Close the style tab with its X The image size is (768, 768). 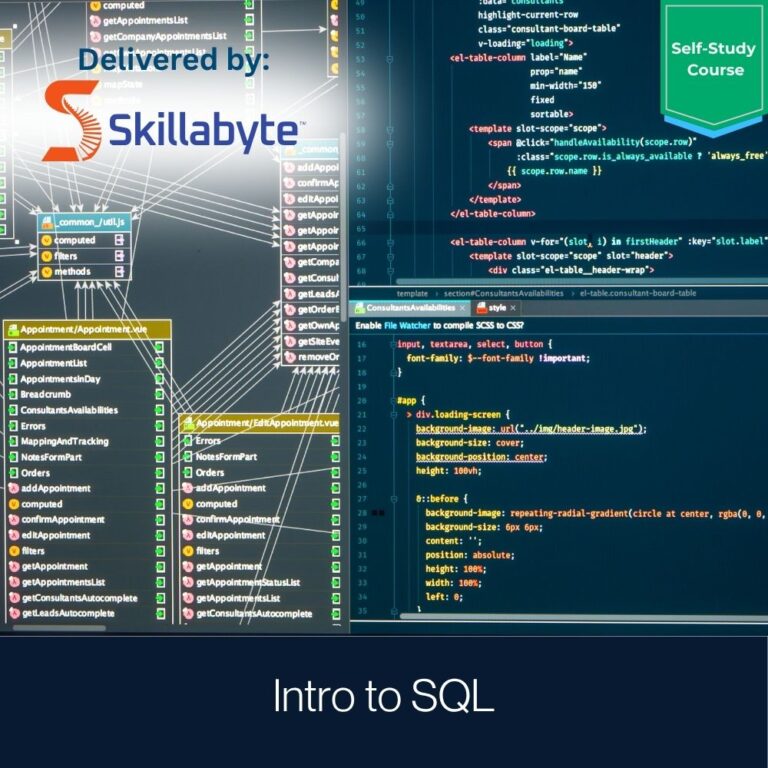(x=513, y=308)
